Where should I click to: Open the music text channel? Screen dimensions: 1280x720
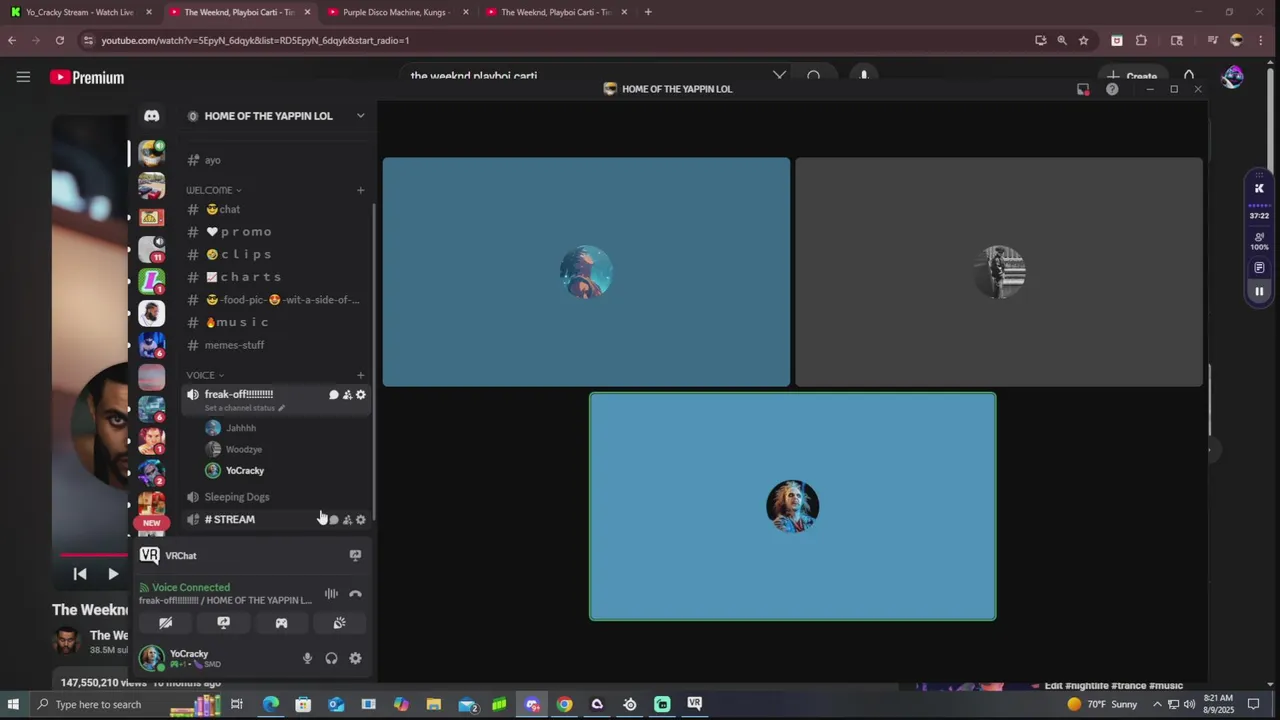pos(275,322)
